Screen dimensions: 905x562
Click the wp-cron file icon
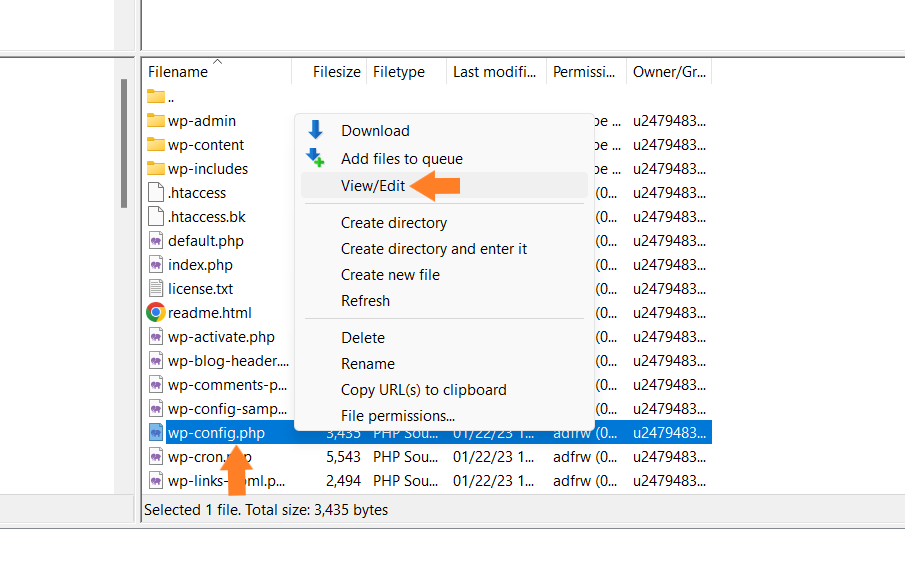pos(156,456)
